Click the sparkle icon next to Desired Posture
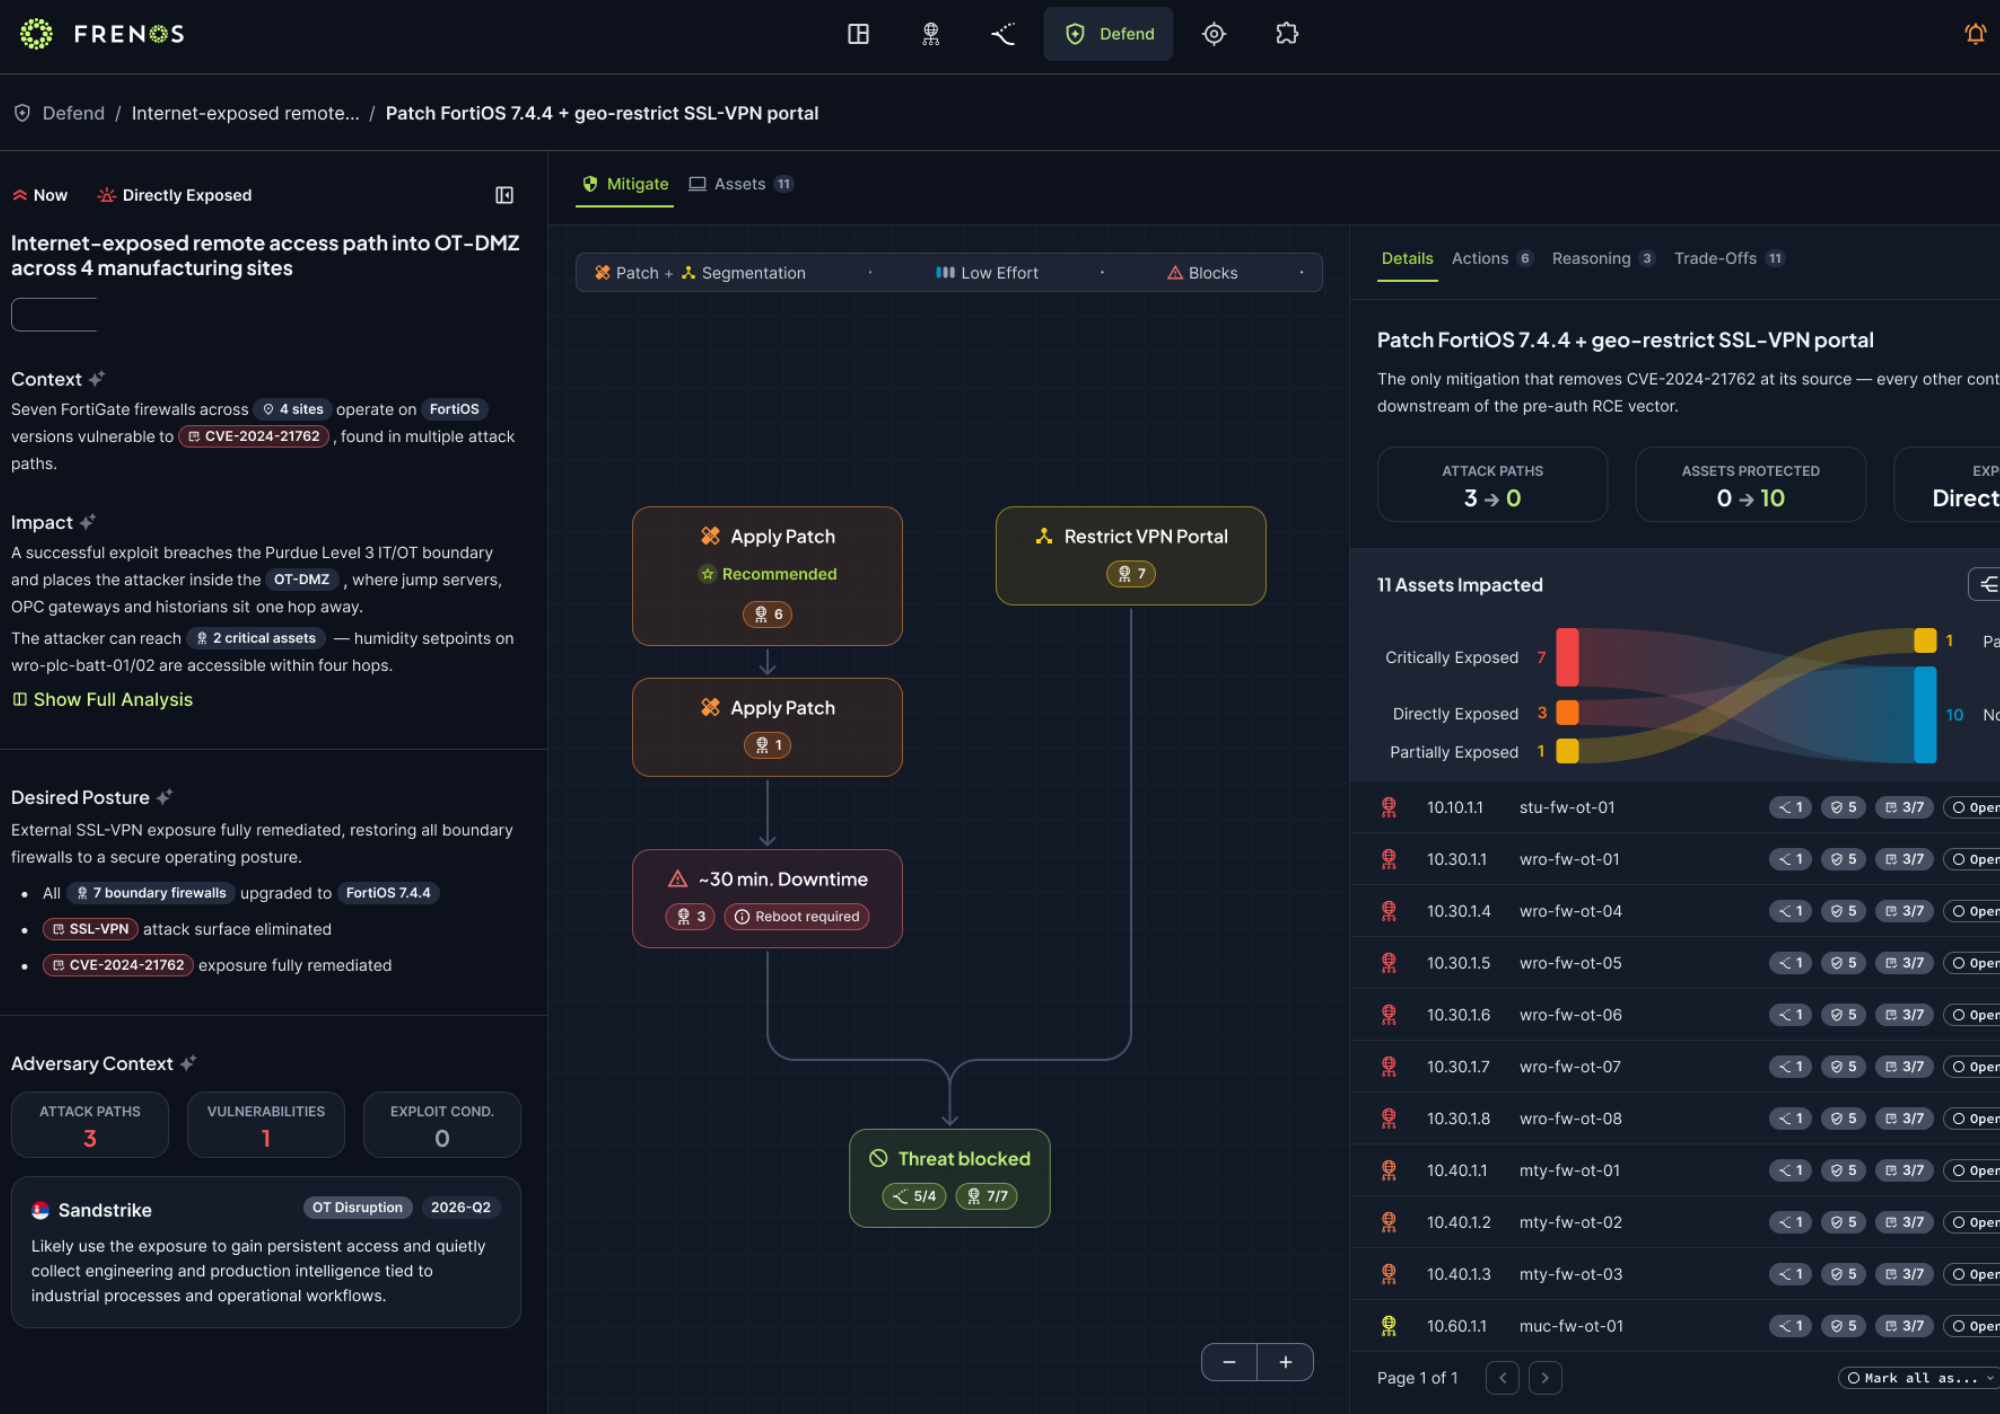Screen dimensions: 2000x1414 (164, 797)
